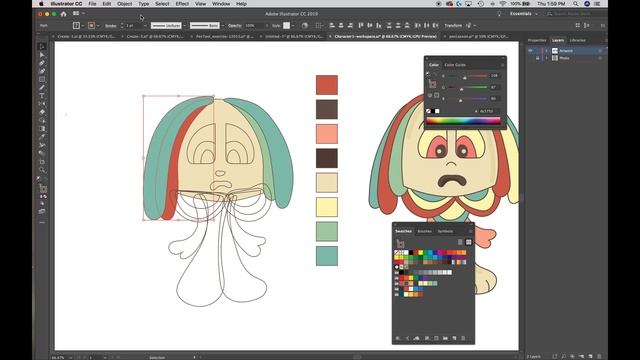This screenshot has height=360, width=640.
Task: Click the Vertical Align Top icon
Action: pos(361,25)
